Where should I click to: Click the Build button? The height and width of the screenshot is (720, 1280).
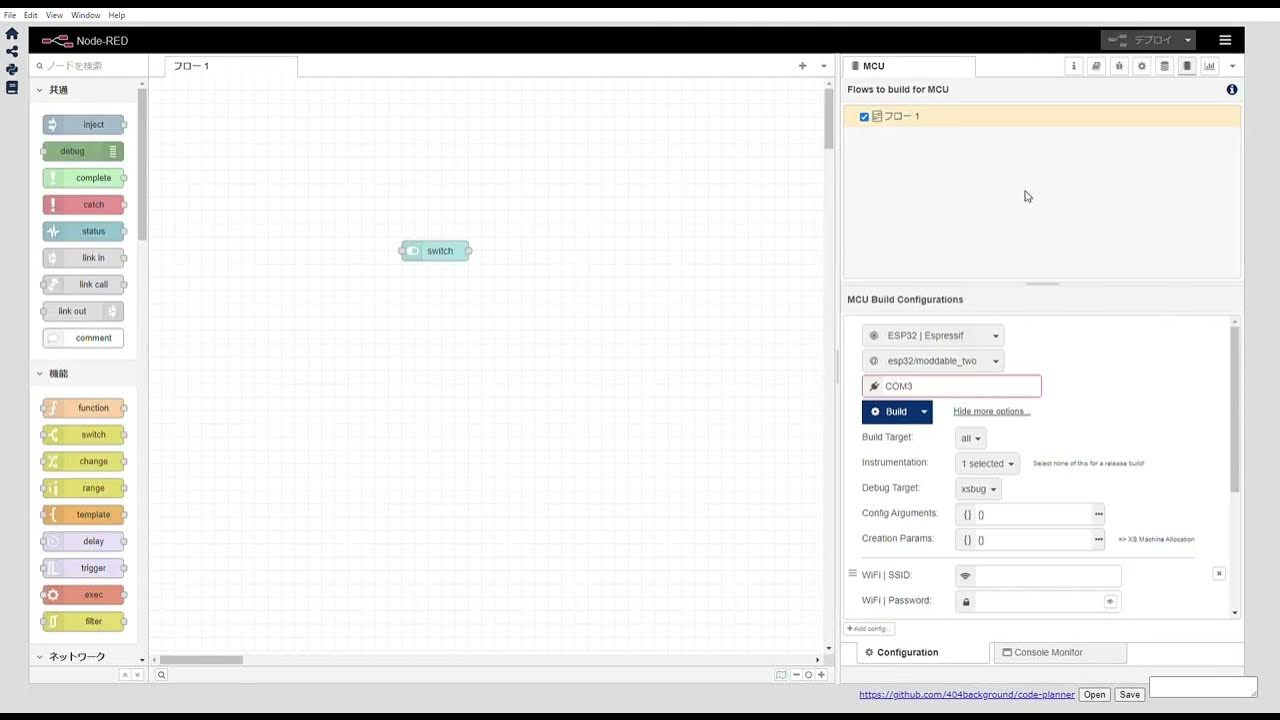[889, 412]
